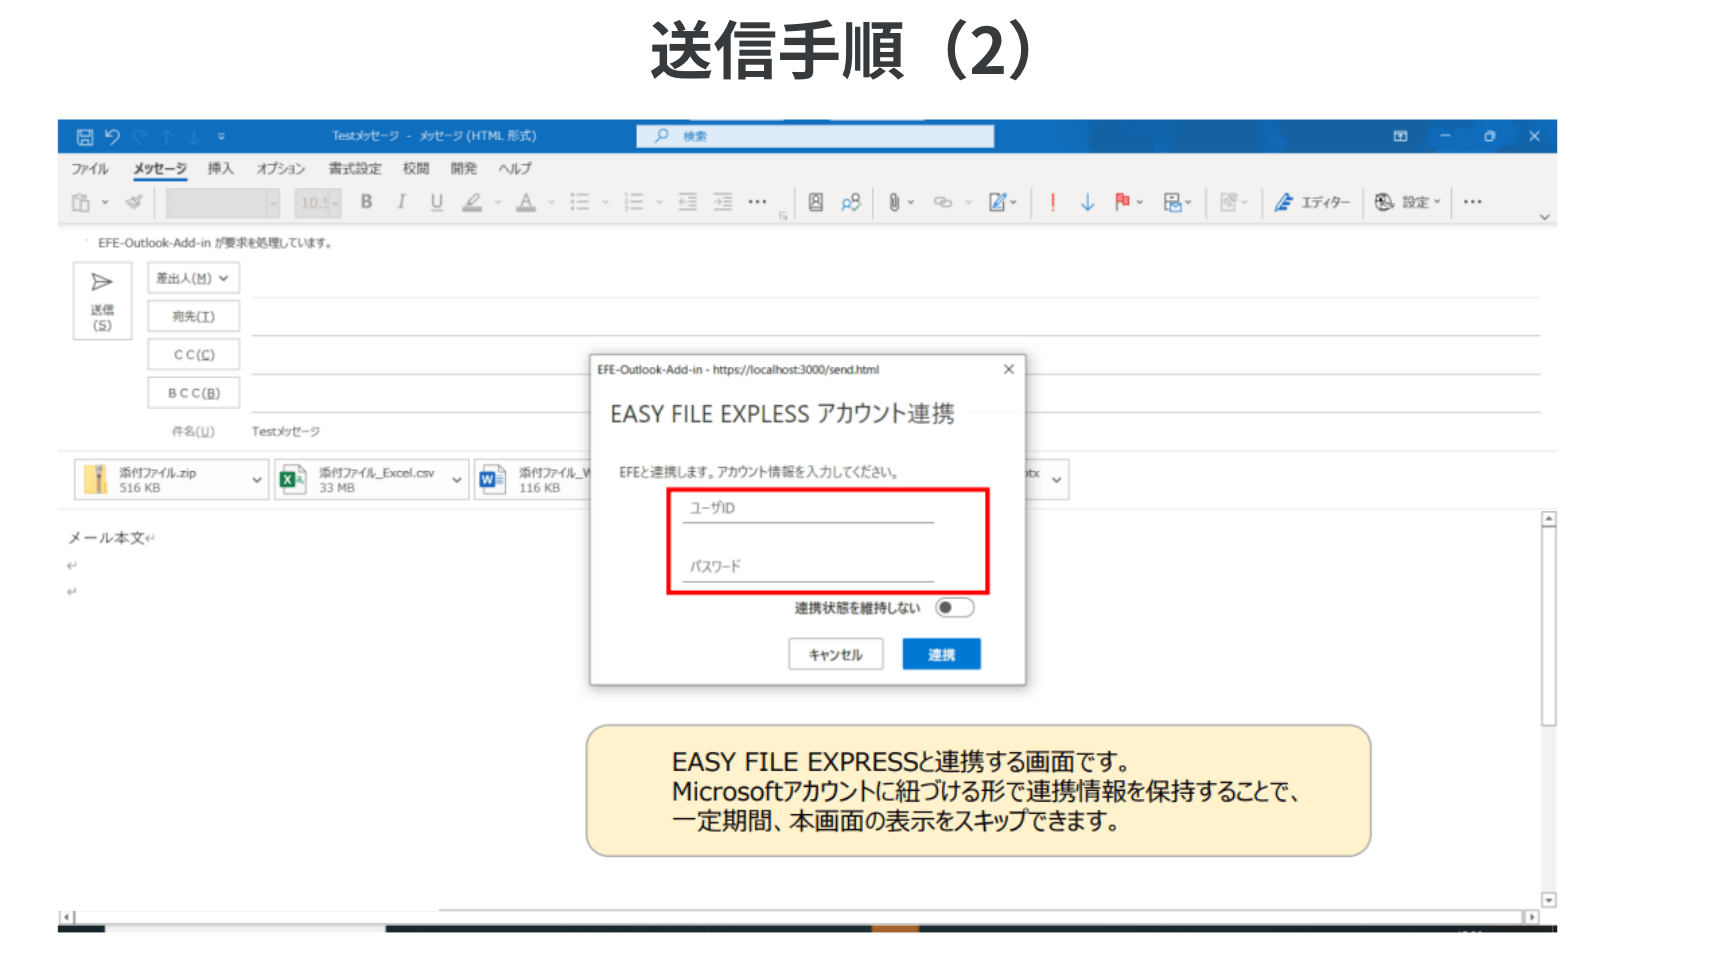This screenshot has height=971, width=1720.
Task: Click キャンセル in account dialog
Action: (x=835, y=655)
